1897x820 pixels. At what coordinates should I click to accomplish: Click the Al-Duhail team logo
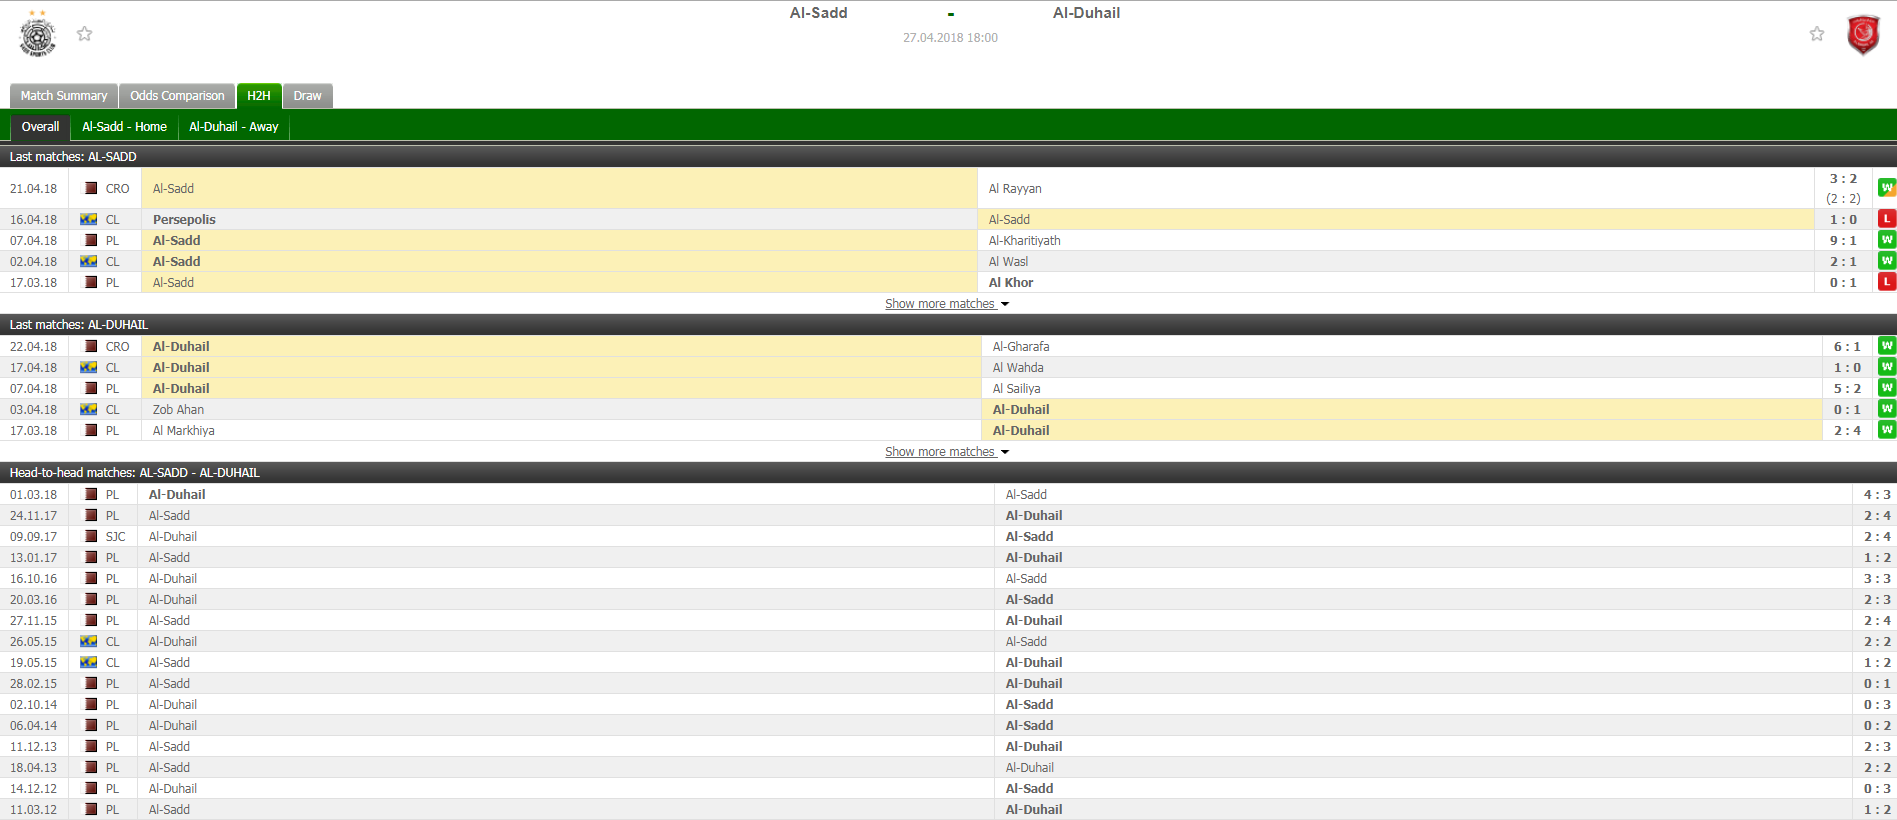click(1862, 35)
